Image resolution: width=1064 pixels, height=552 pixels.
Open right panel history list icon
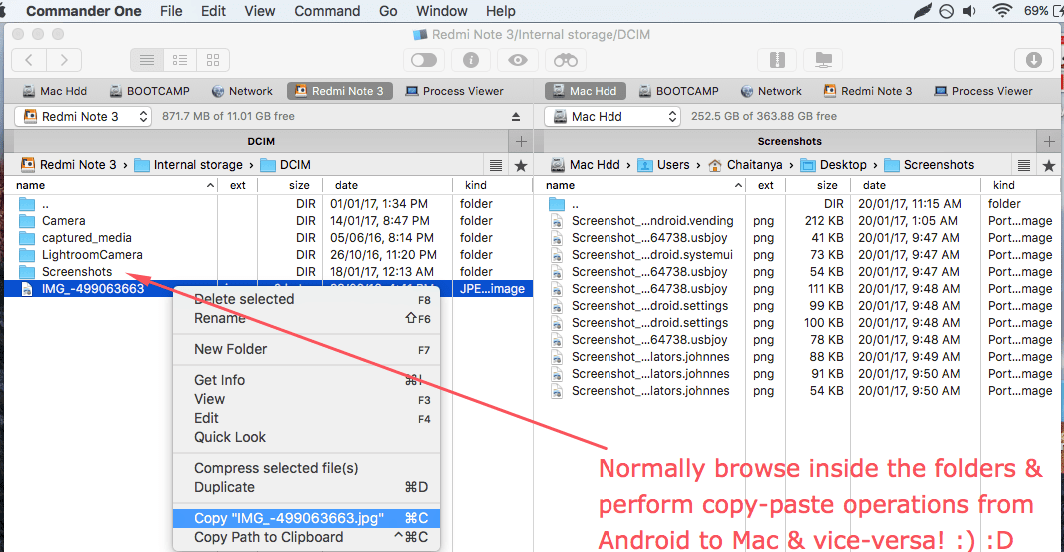tap(1024, 165)
